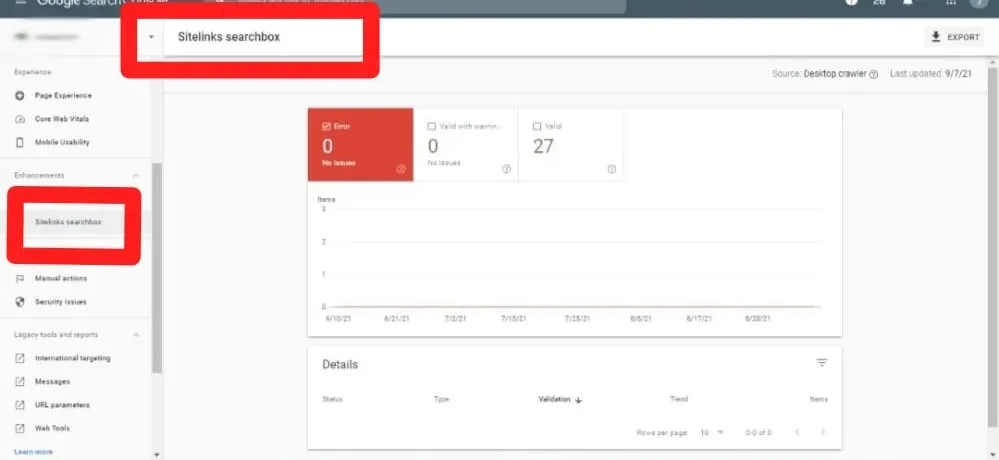Collapse the Enhancements section chevron
The image size is (999, 460).
coord(136,176)
